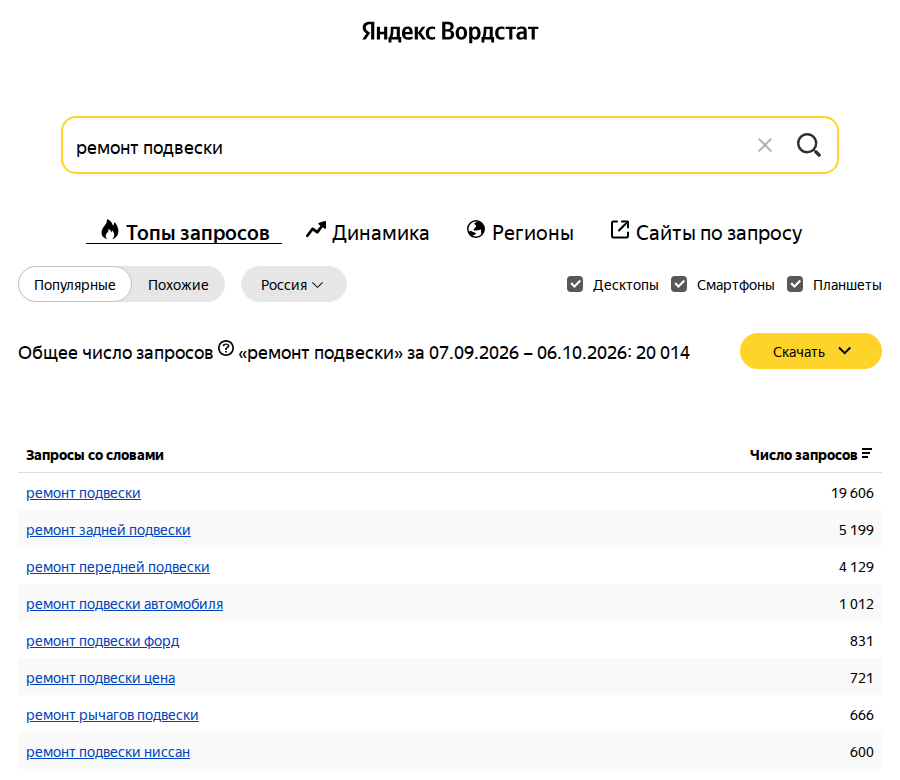The width and height of the screenshot is (900, 780).
Task: Disable the Планшеты checkbox
Action: click(x=795, y=284)
